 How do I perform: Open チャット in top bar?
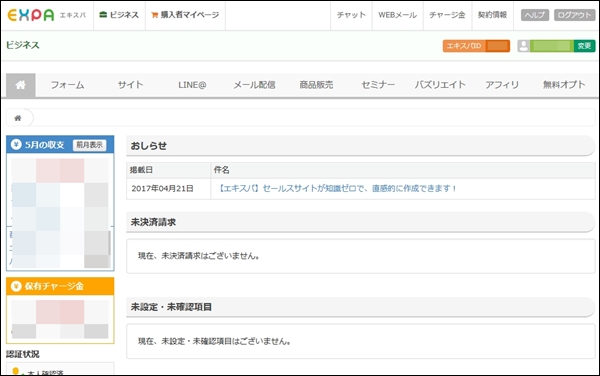pos(351,15)
